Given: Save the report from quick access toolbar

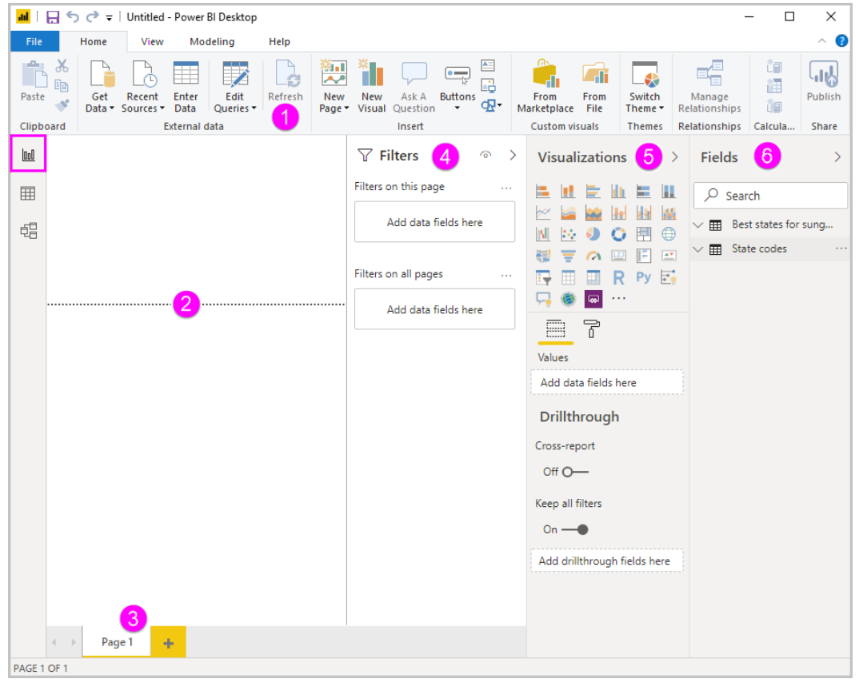Looking at the screenshot, I should coord(53,17).
